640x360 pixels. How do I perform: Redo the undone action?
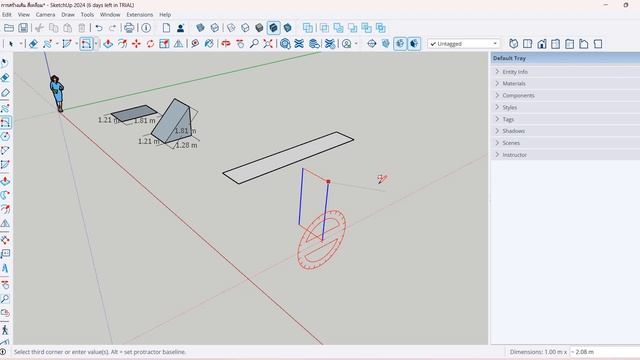pos(112,28)
